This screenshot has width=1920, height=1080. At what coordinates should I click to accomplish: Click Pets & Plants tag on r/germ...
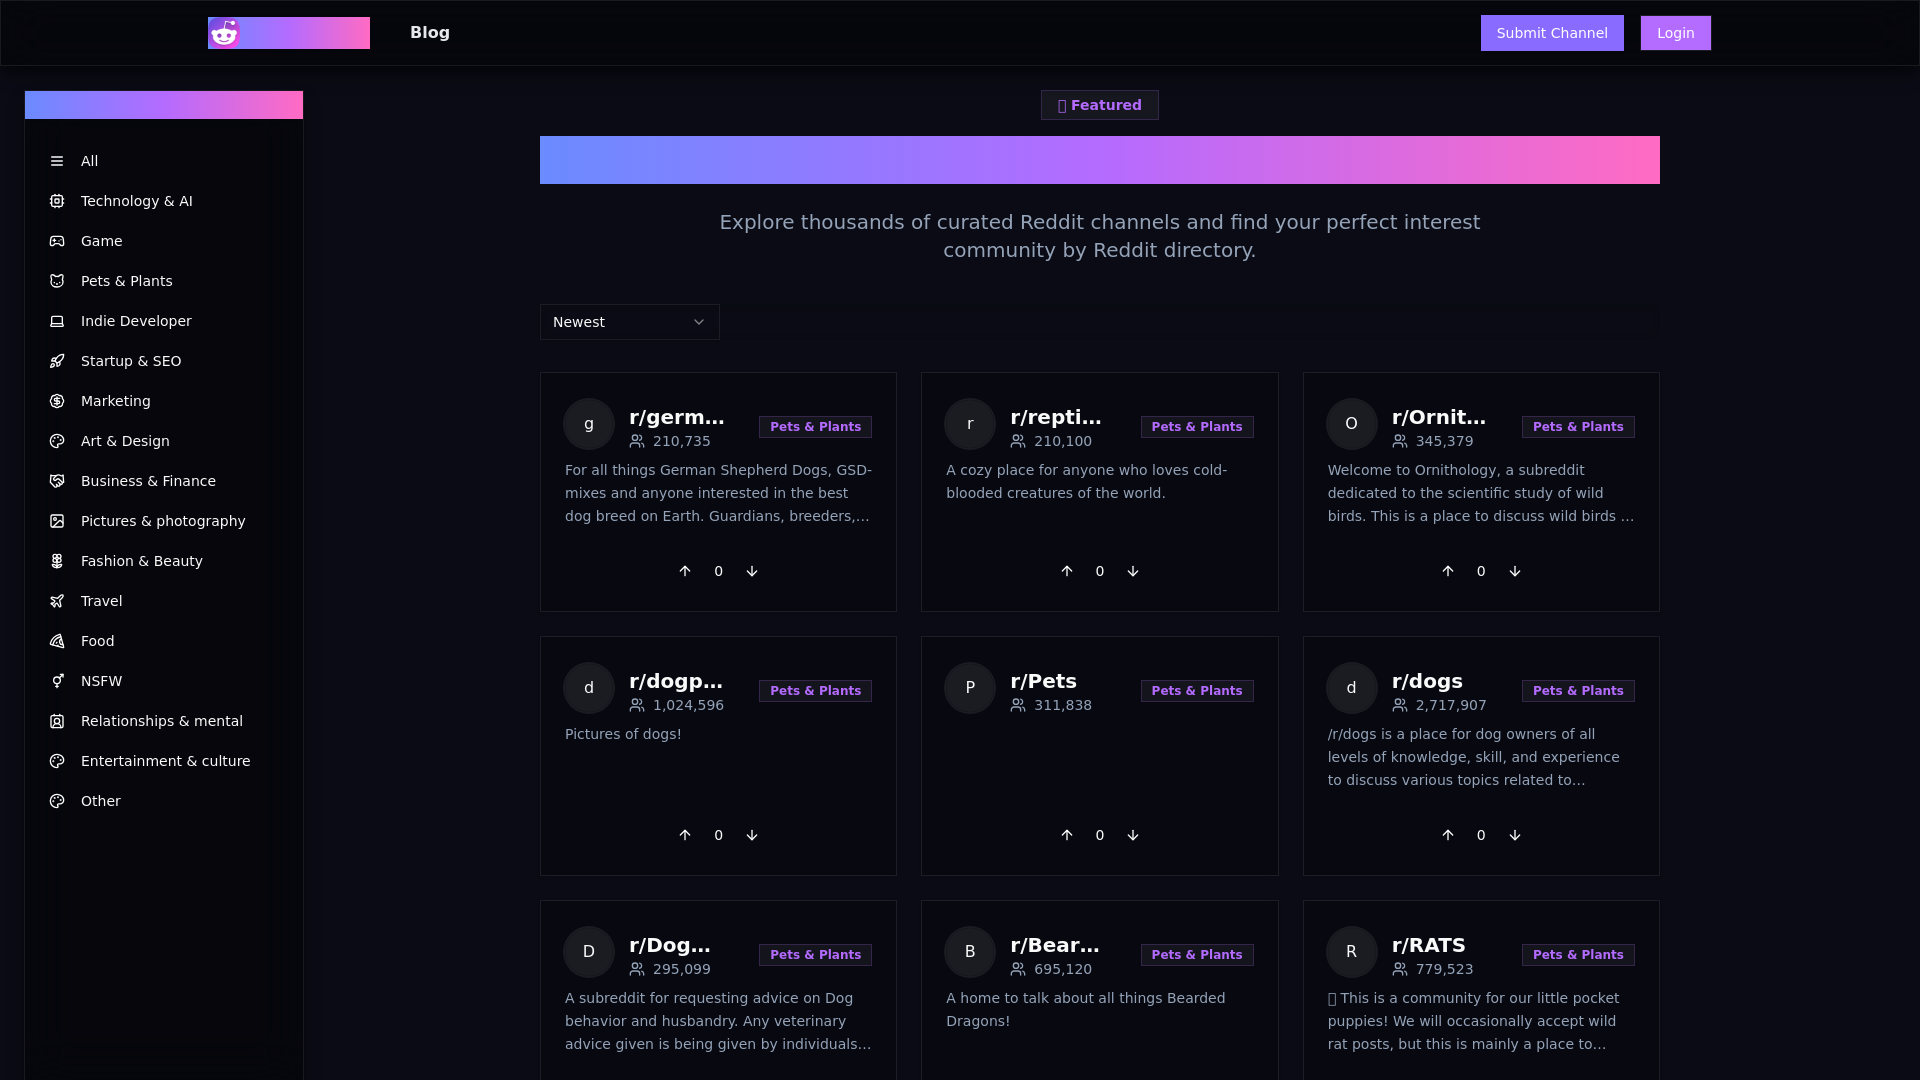click(x=815, y=427)
